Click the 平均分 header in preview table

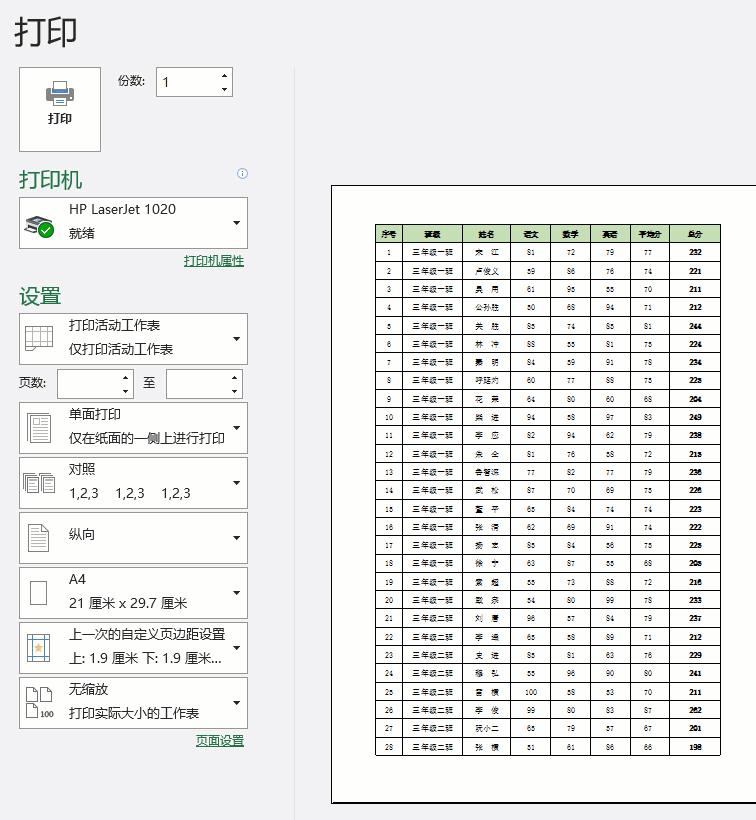point(650,234)
